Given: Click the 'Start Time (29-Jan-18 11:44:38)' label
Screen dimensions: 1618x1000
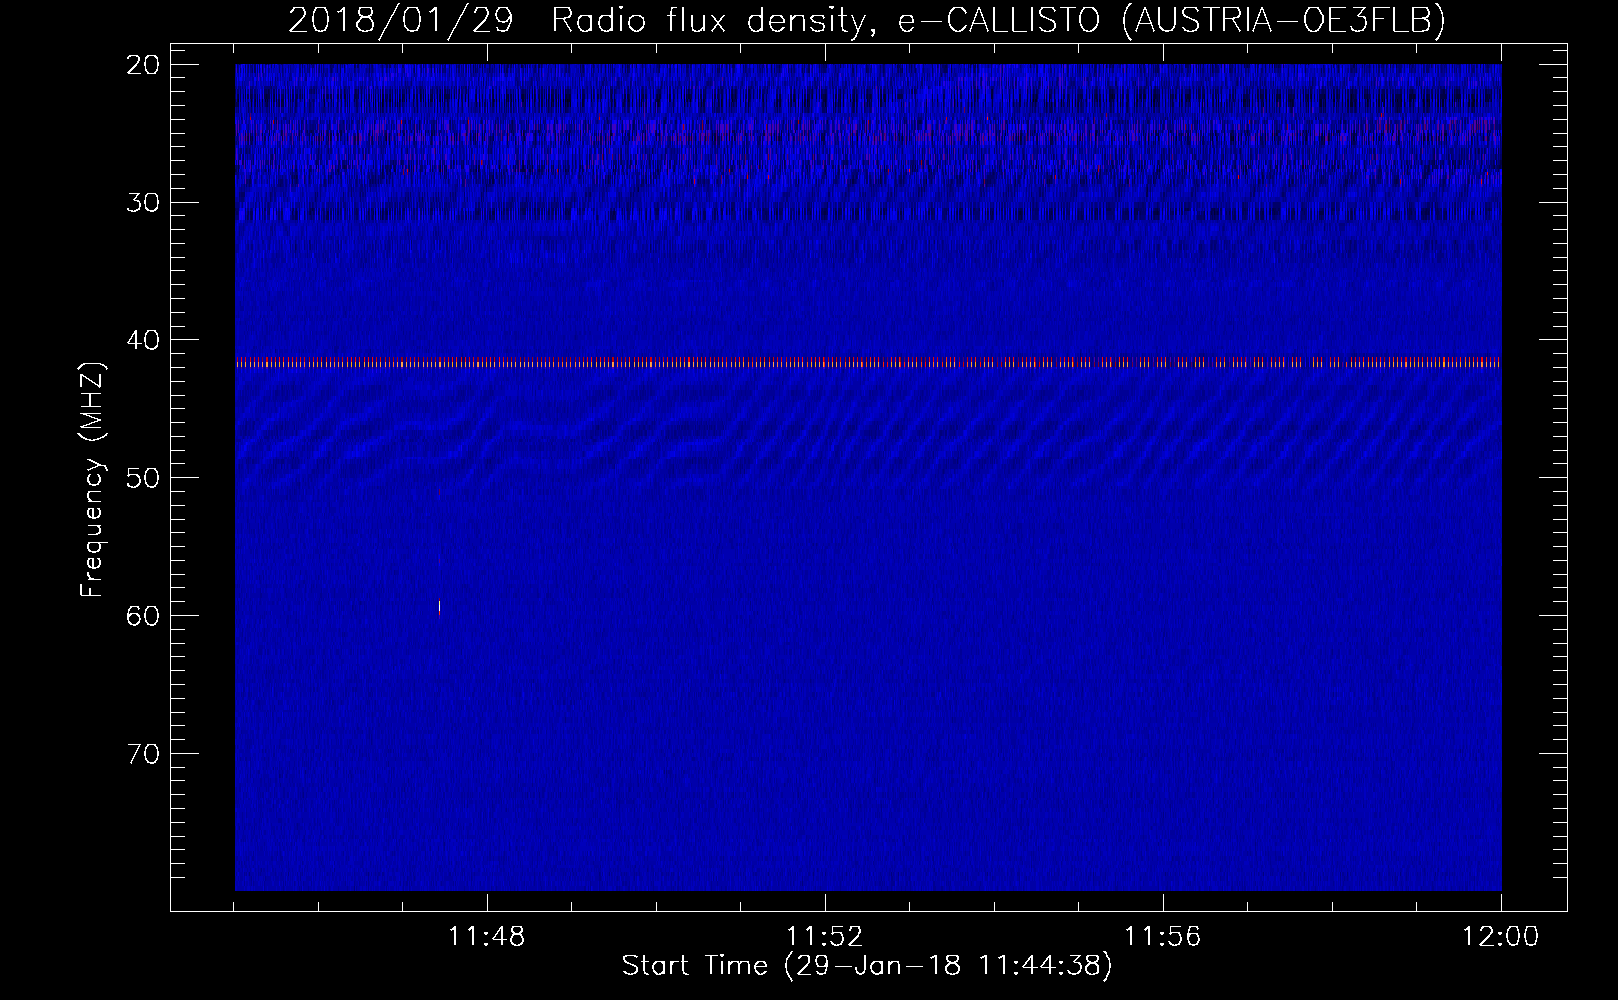Looking at the screenshot, I should tap(867, 966).
